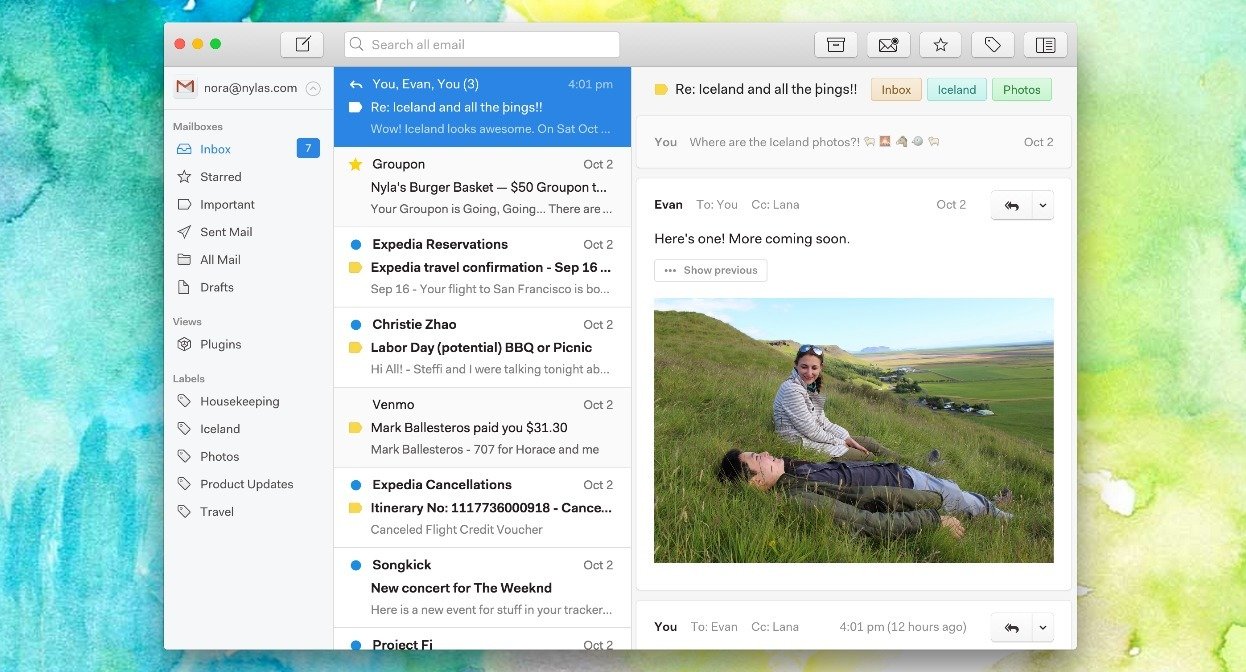Open the label tag picker in toolbar
1246x672 pixels.
tap(992, 44)
